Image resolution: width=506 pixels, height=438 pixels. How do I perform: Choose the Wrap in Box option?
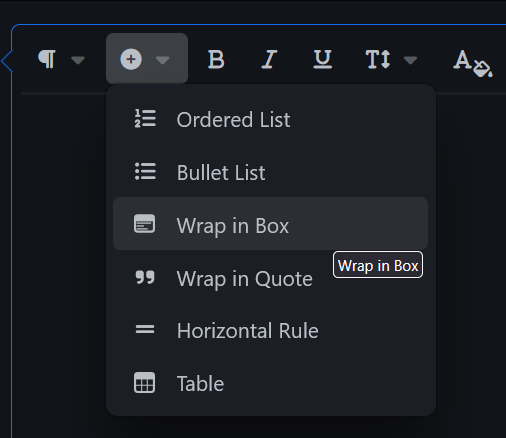point(270,224)
